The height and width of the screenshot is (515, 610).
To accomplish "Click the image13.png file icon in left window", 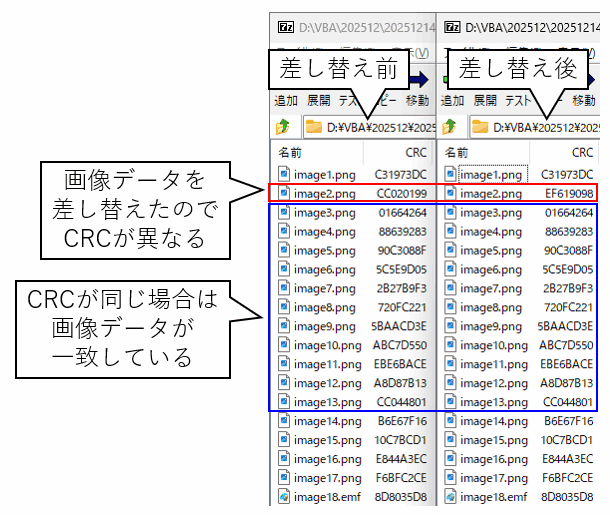I will [x=284, y=401].
